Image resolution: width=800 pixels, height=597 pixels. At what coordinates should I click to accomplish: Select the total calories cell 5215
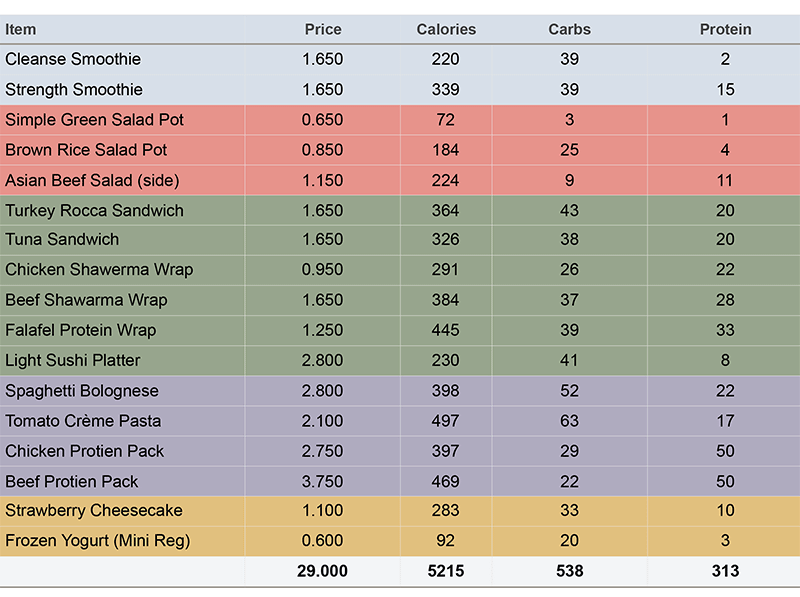coord(446,571)
